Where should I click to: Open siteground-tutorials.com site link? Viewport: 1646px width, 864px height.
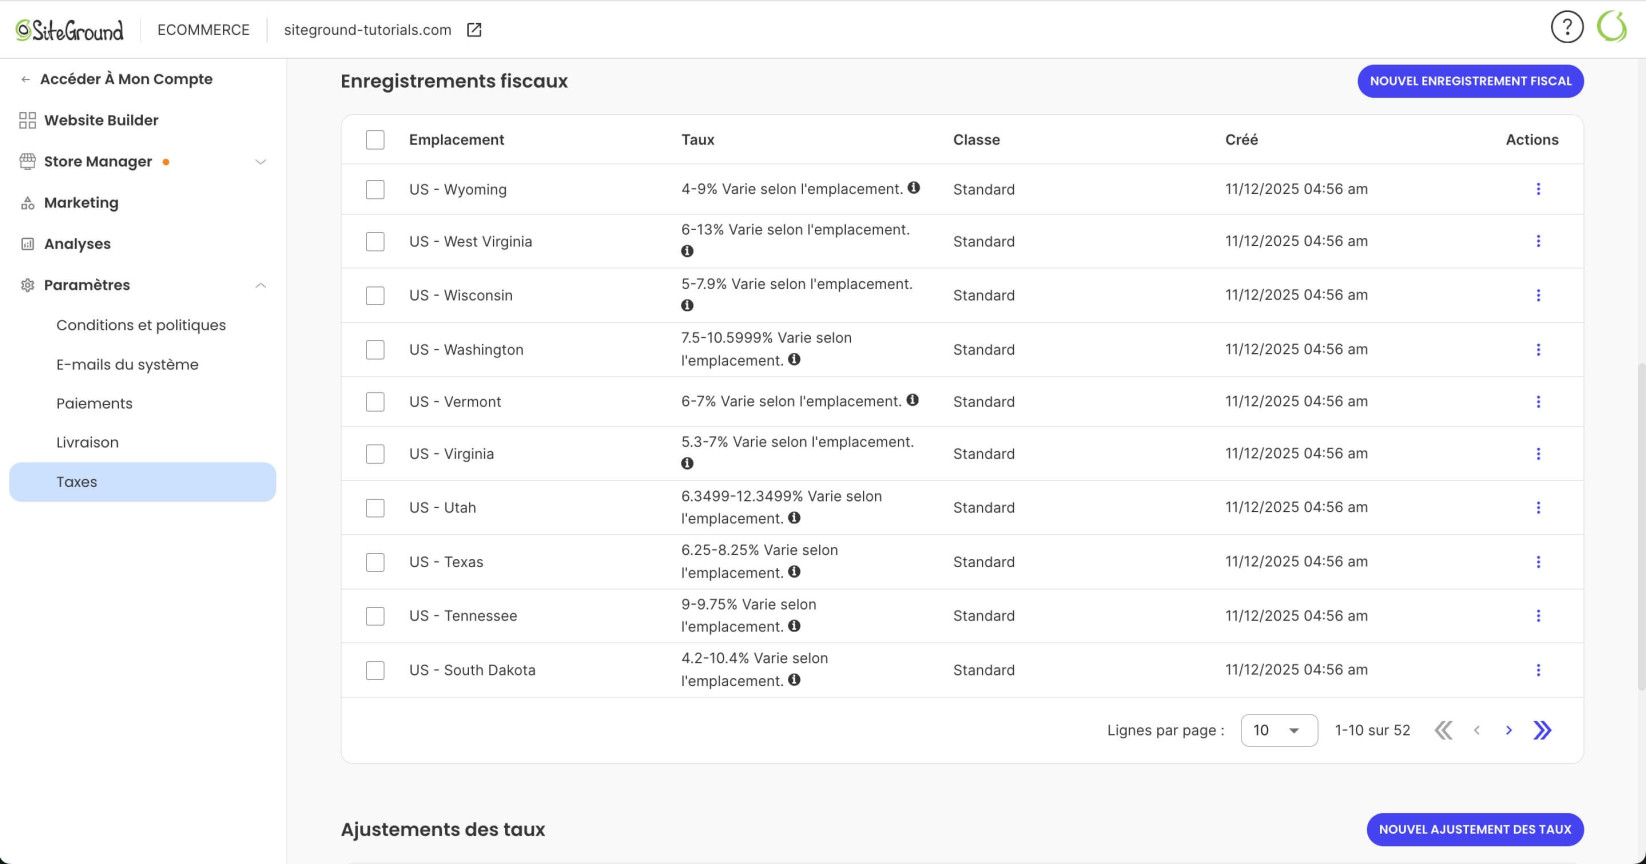(x=367, y=30)
